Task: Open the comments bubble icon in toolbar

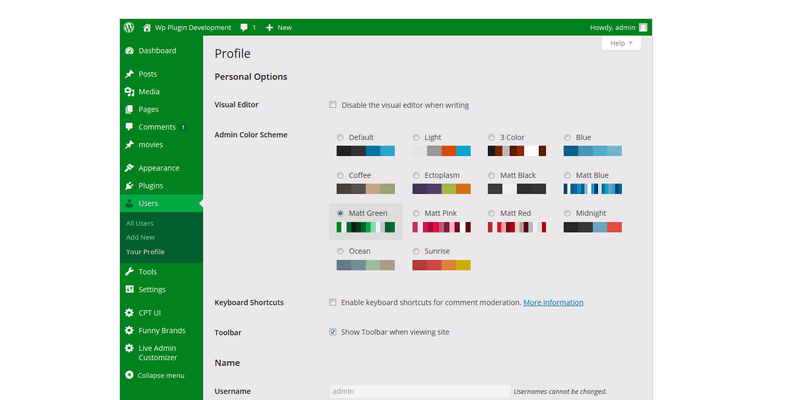Action: click(x=245, y=27)
